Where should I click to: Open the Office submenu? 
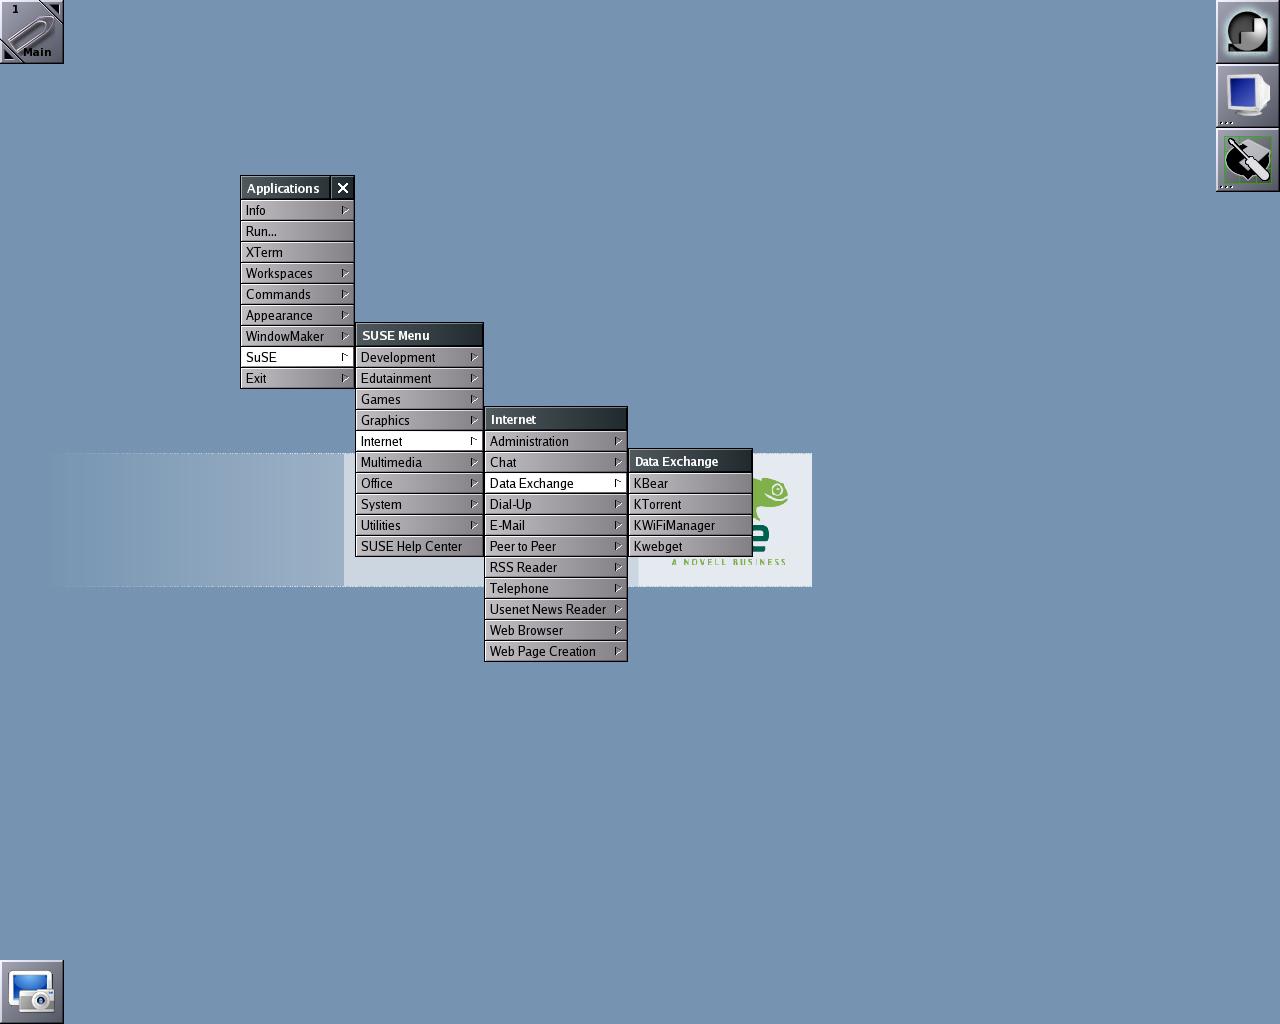(x=419, y=483)
